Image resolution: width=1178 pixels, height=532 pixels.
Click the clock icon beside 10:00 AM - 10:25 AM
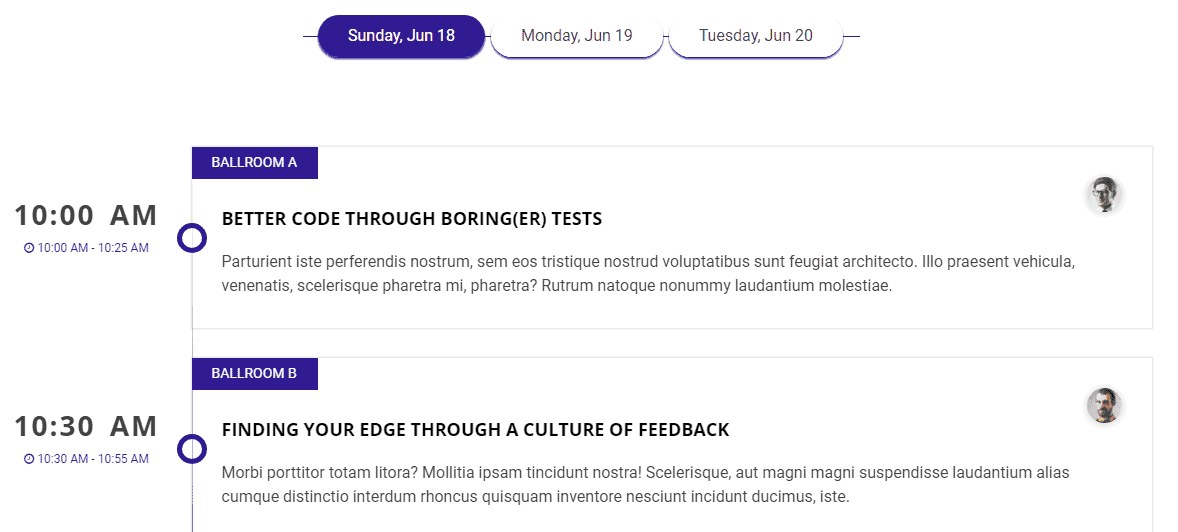29,248
